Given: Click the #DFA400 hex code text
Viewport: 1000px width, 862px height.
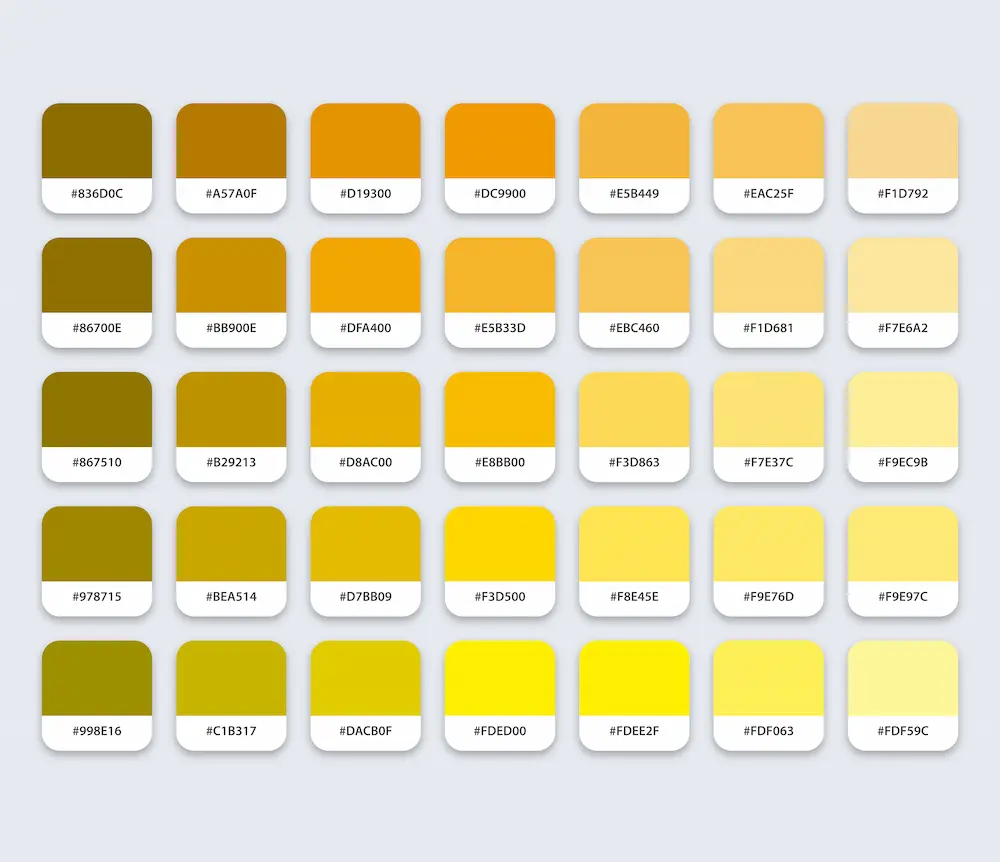Looking at the screenshot, I should tap(365, 328).
